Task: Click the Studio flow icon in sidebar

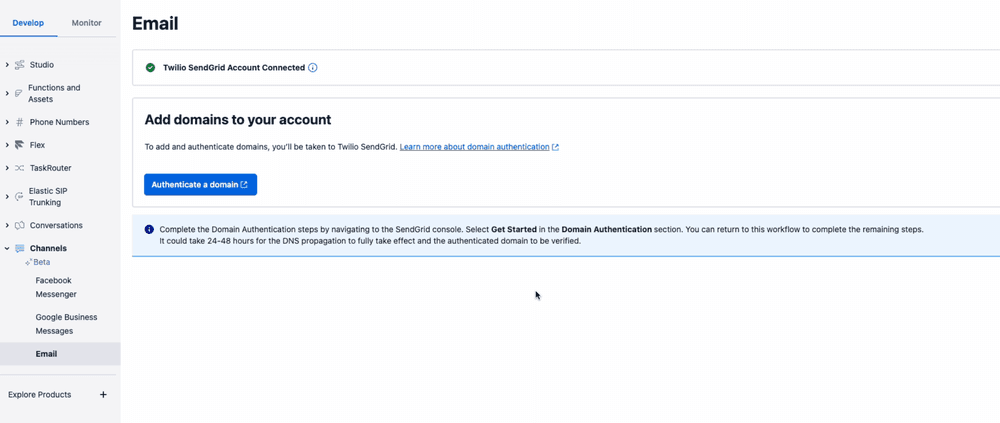Action: 19,65
